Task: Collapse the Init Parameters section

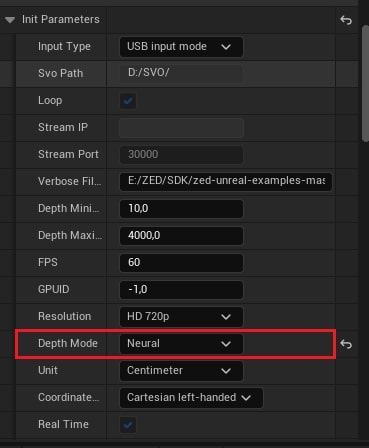Action: coord(10,20)
